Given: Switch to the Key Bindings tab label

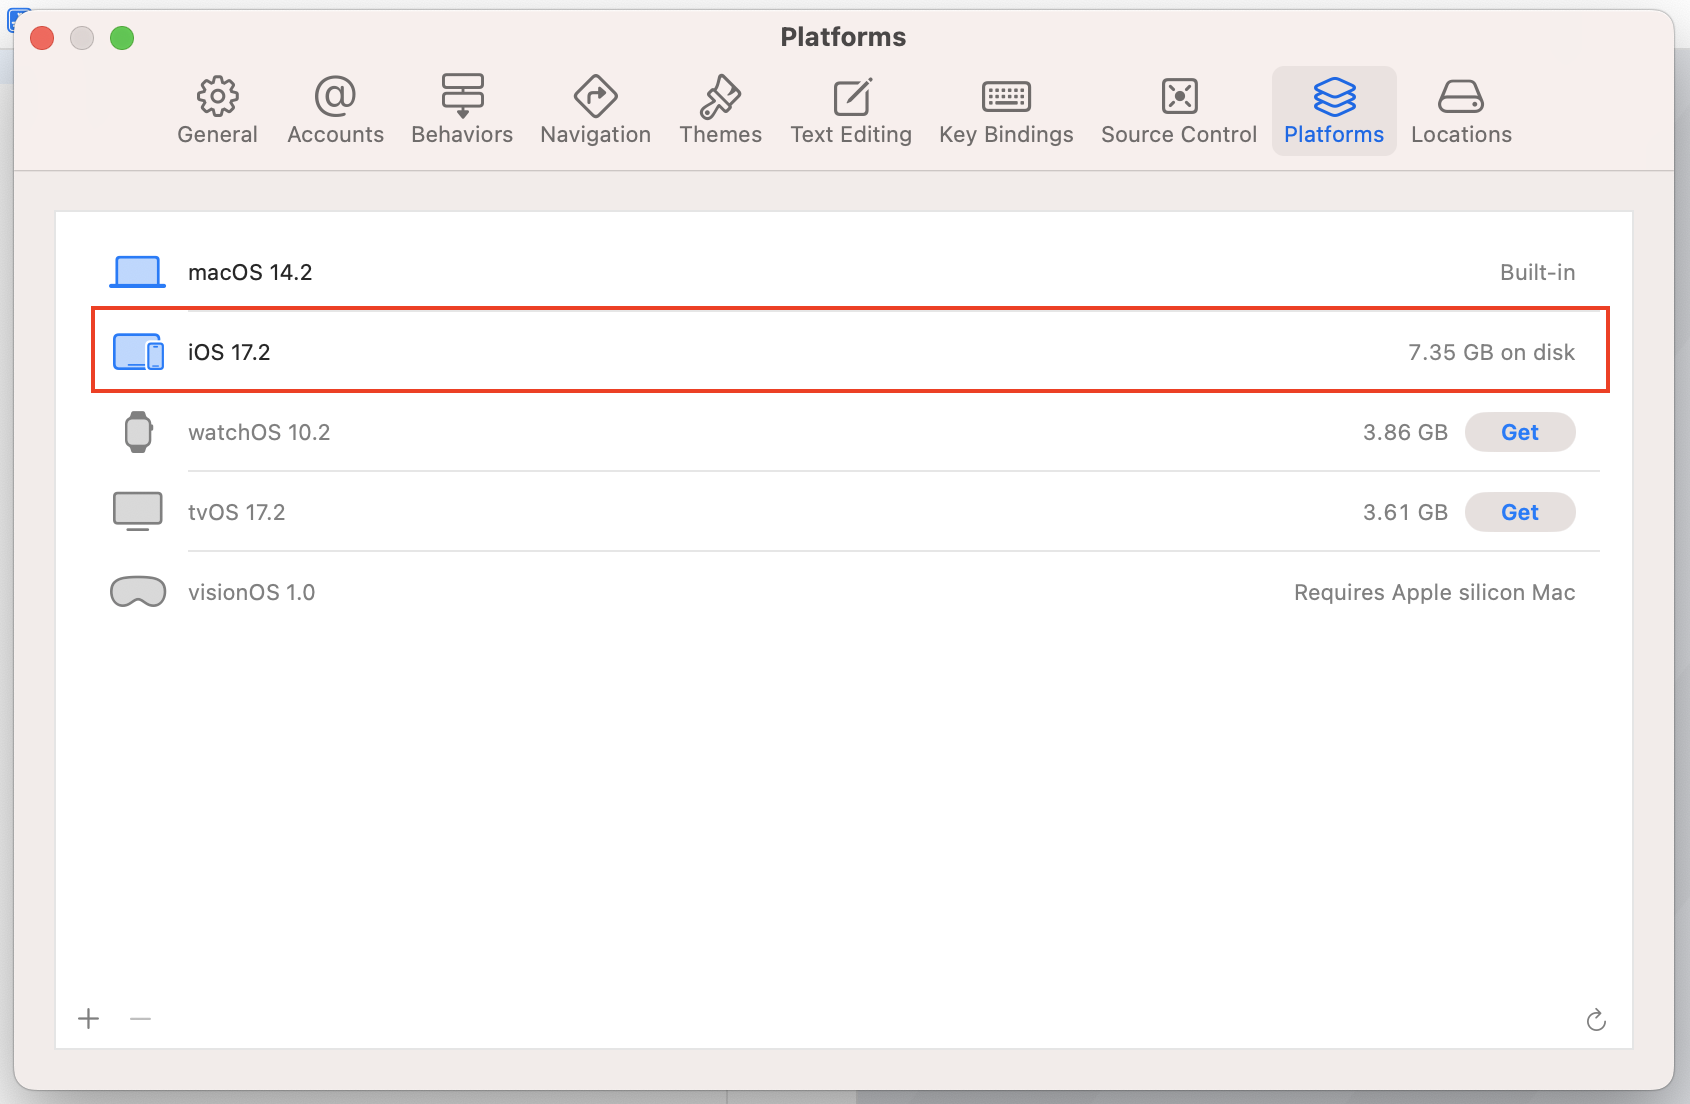Looking at the screenshot, I should [1006, 135].
